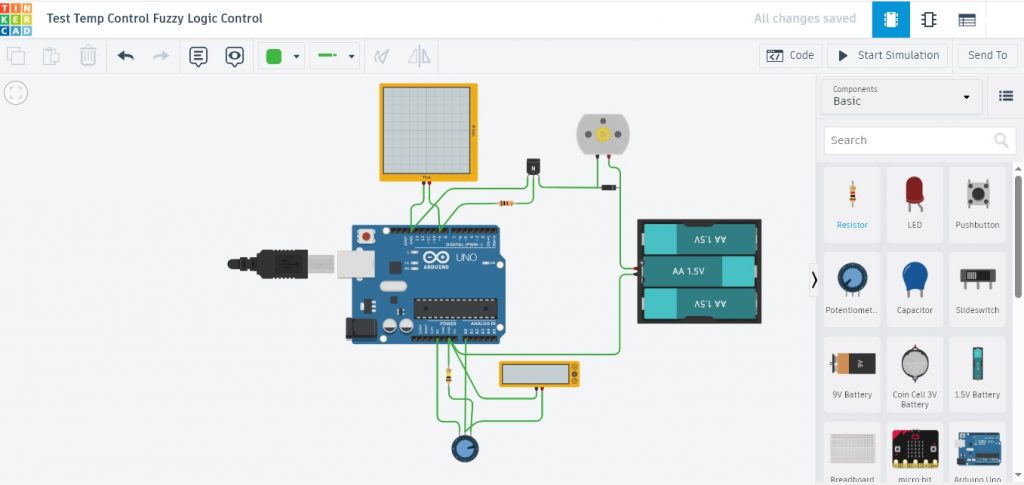Open the Send To button
1024x485 pixels.
click(987, 55)
